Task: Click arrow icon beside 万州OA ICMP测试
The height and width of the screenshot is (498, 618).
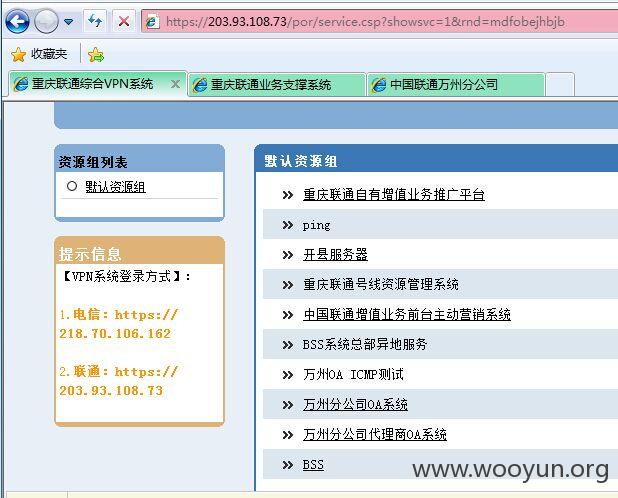Action: click(x=288, y=375)
